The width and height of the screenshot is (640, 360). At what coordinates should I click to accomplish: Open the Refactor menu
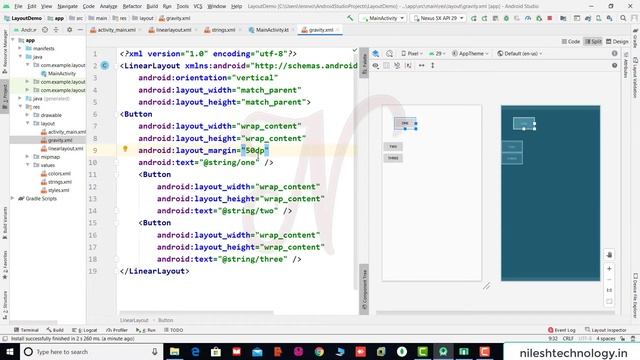click(132, 6)
